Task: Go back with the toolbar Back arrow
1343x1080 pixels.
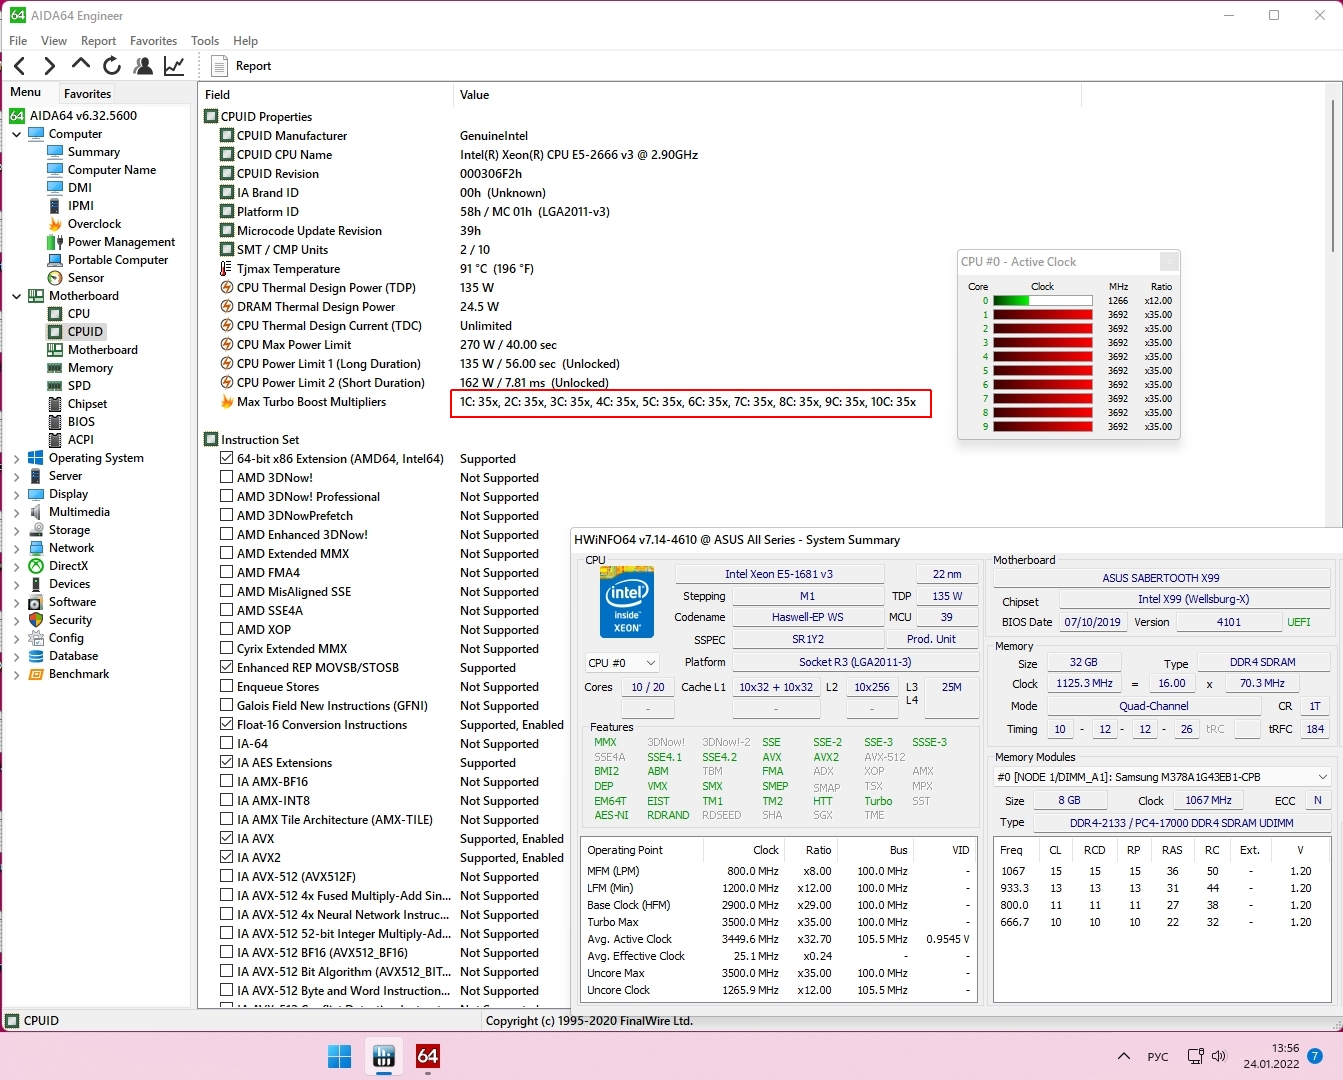Action: point(19,66)
